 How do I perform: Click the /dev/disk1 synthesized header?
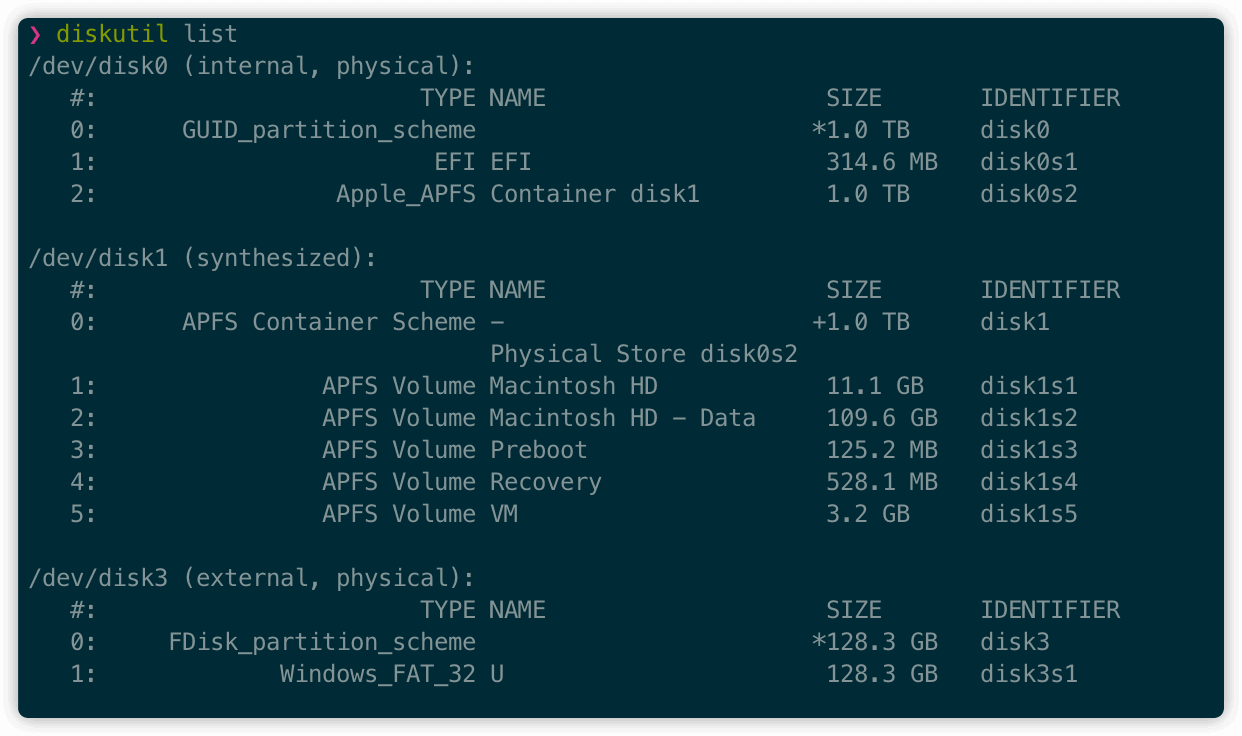pyautogui.click(x=202, y=258)
